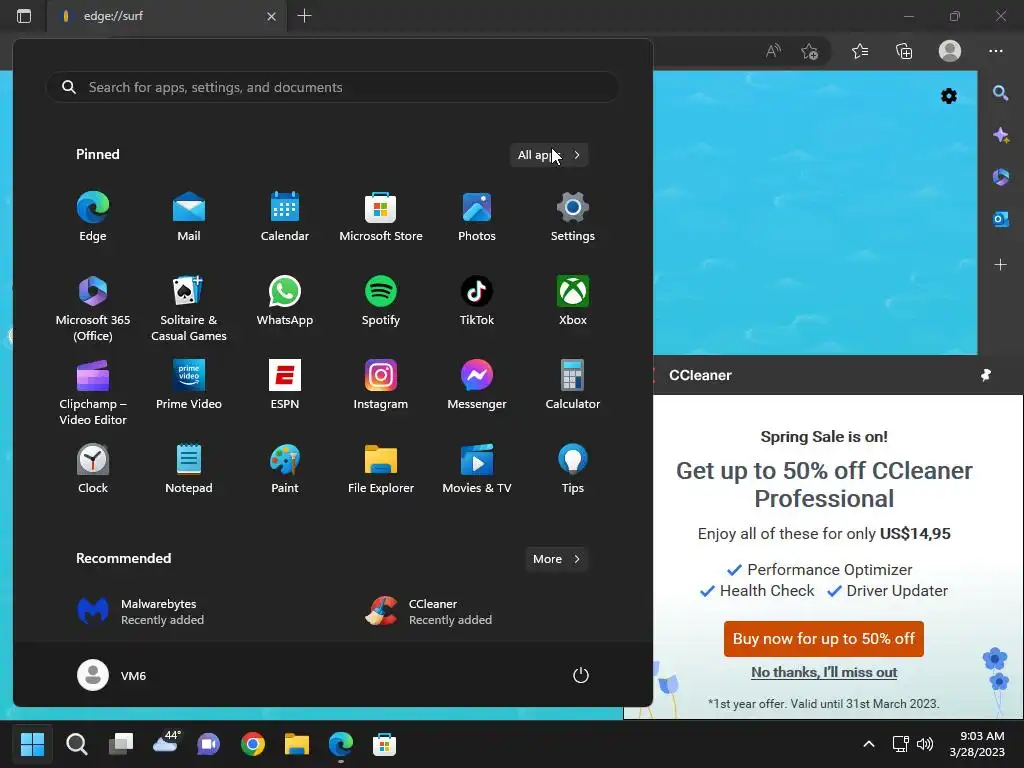Open Outlook in the Edge sidebar
The width and height of the screenshot is (1024, 768).
click(1000, 219)
